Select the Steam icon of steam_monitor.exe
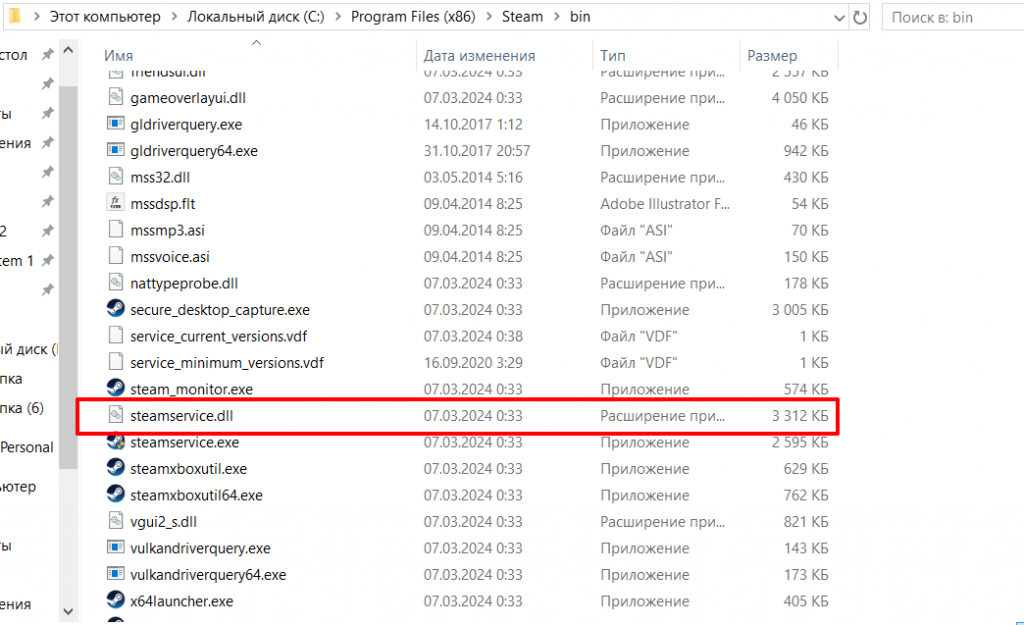The width and height of the screenshot is (1024, 625). 116,389
